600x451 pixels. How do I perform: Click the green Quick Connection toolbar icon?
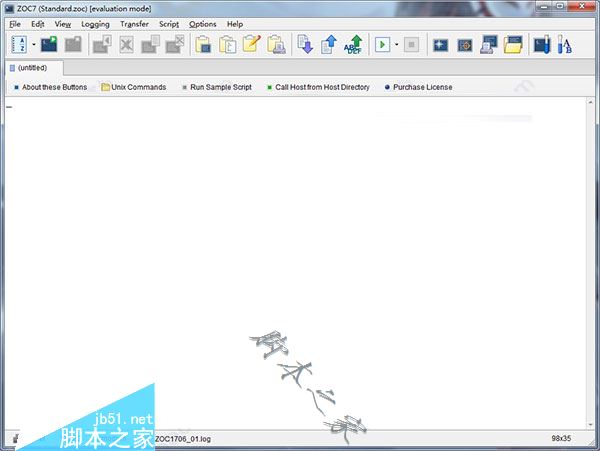click(48, 45)
